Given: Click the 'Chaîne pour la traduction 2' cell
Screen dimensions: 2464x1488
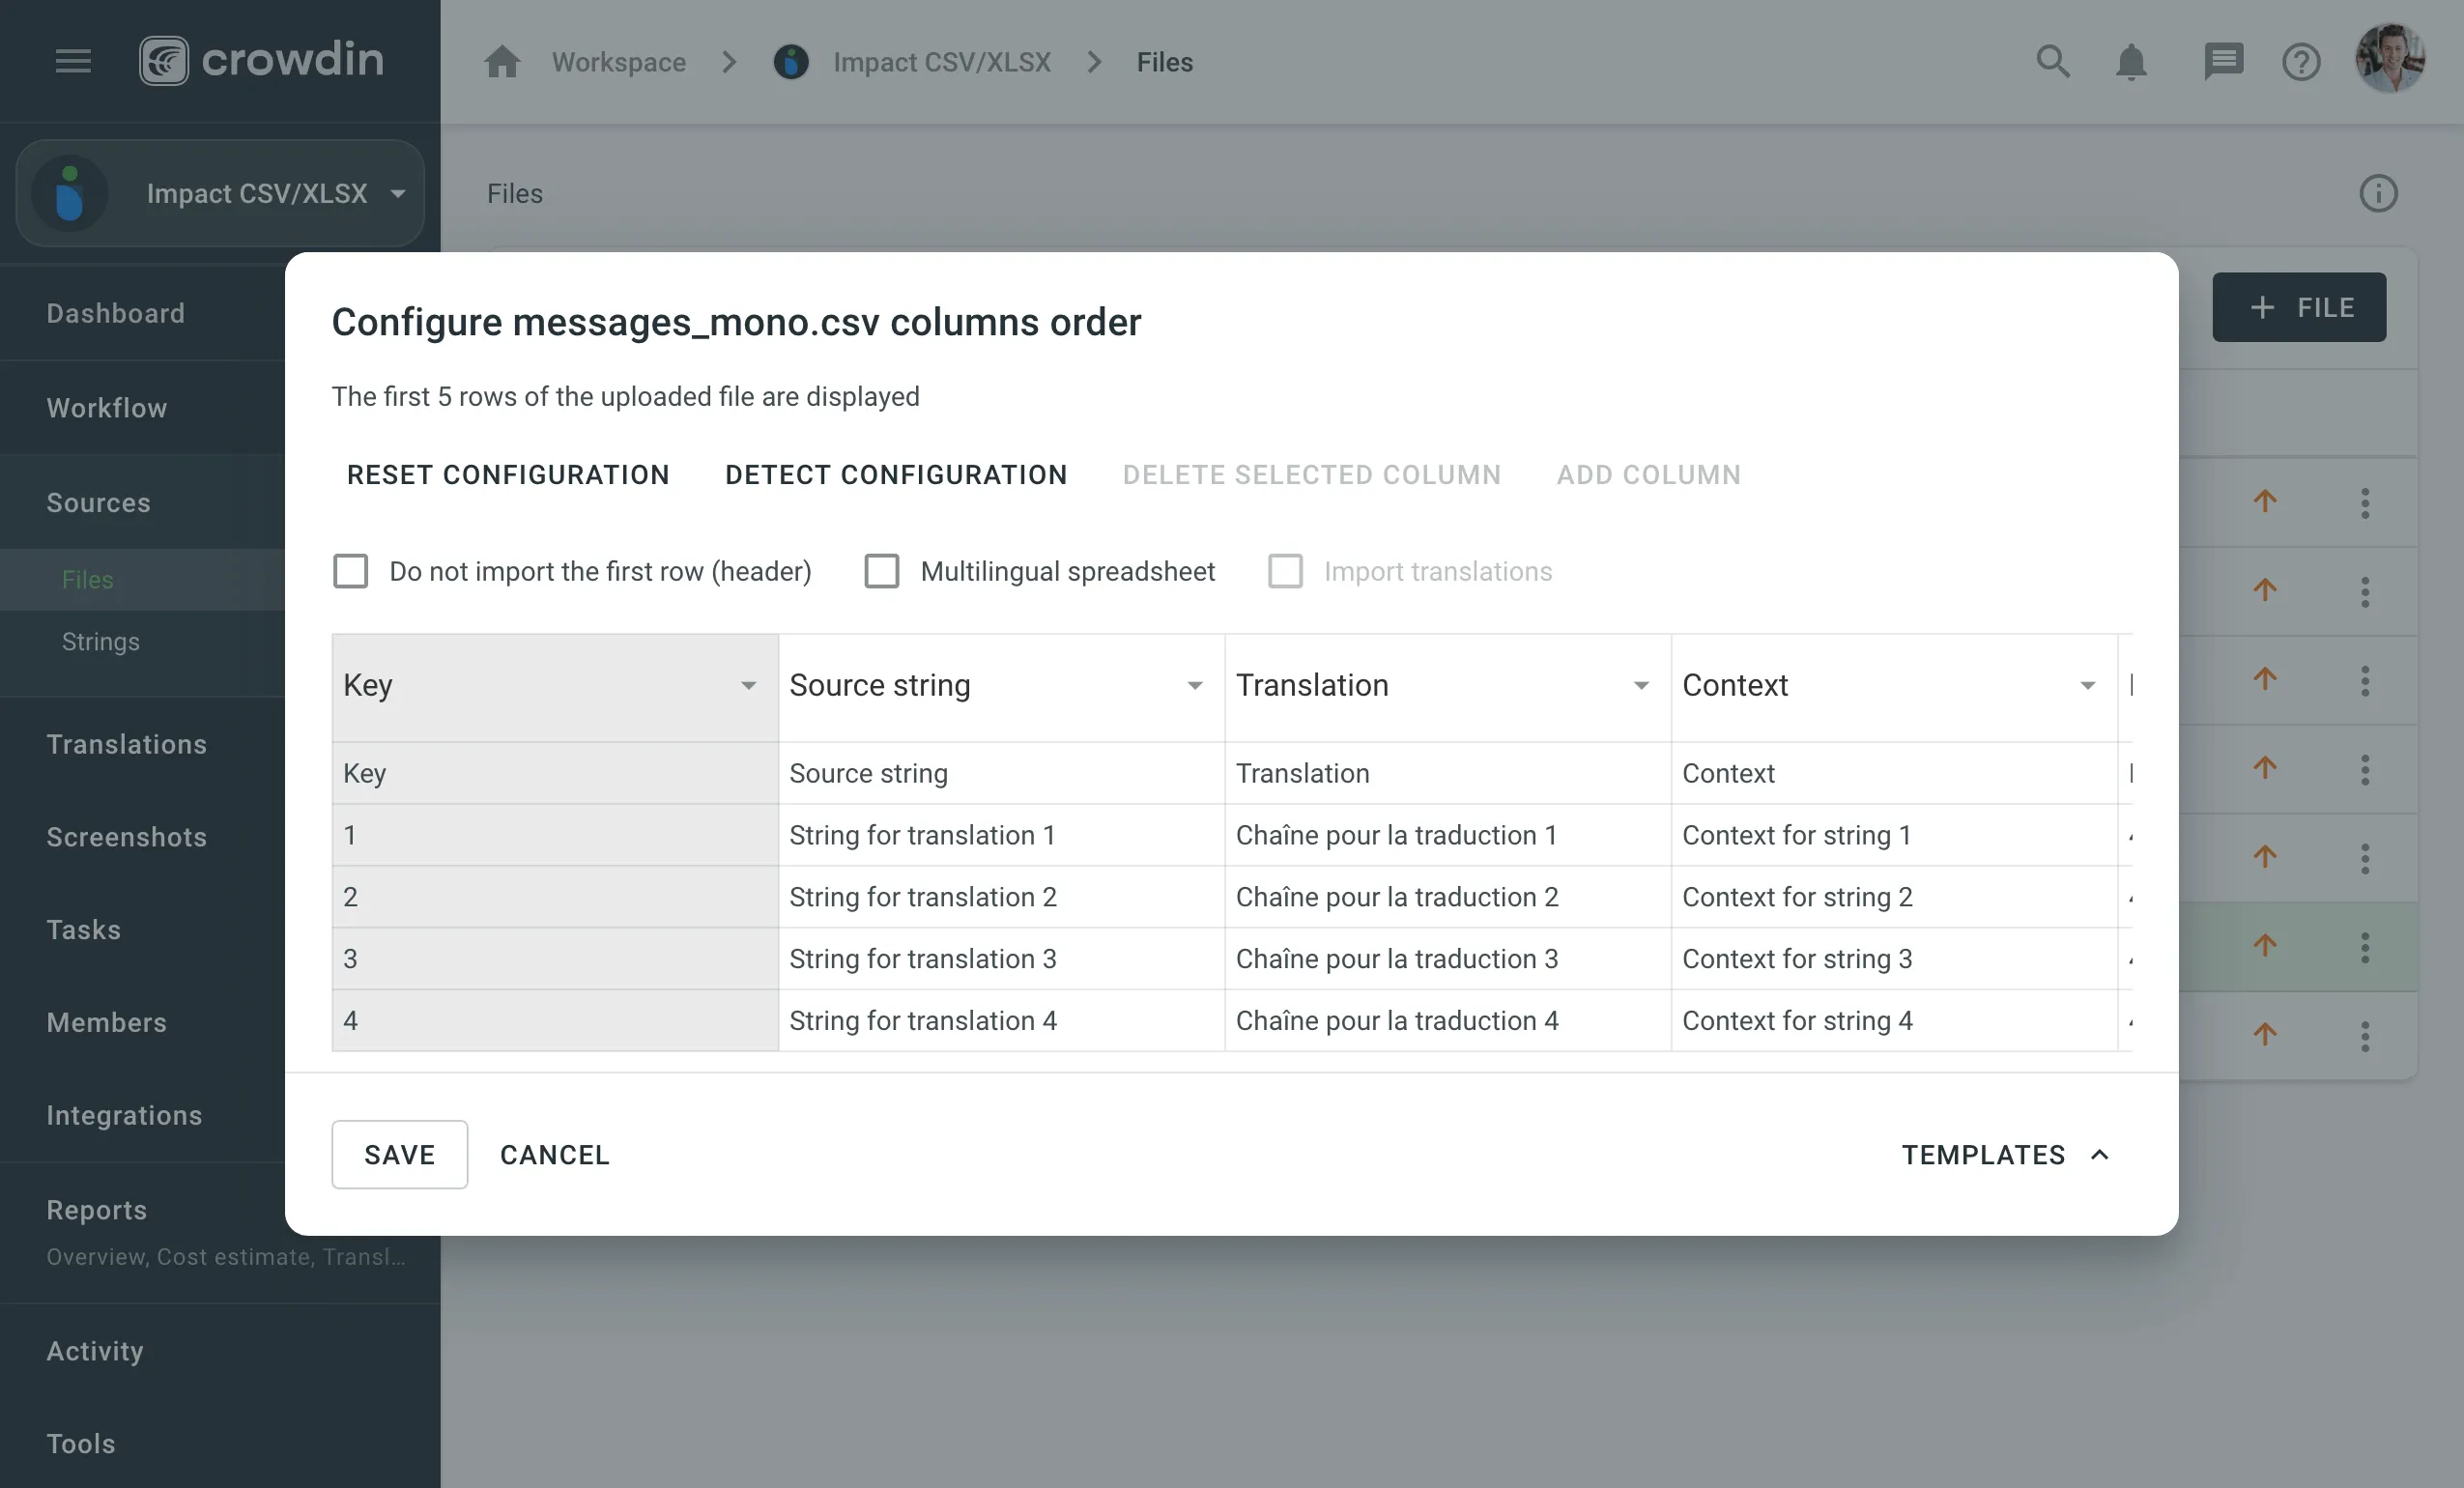Looking at the screenshot, I should pos(1448,897).
